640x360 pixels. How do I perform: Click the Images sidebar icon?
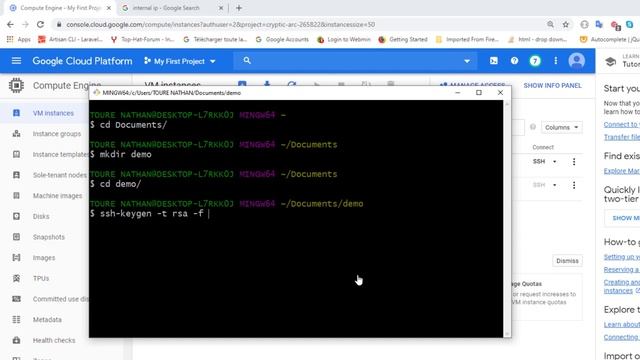click(16, 258)
